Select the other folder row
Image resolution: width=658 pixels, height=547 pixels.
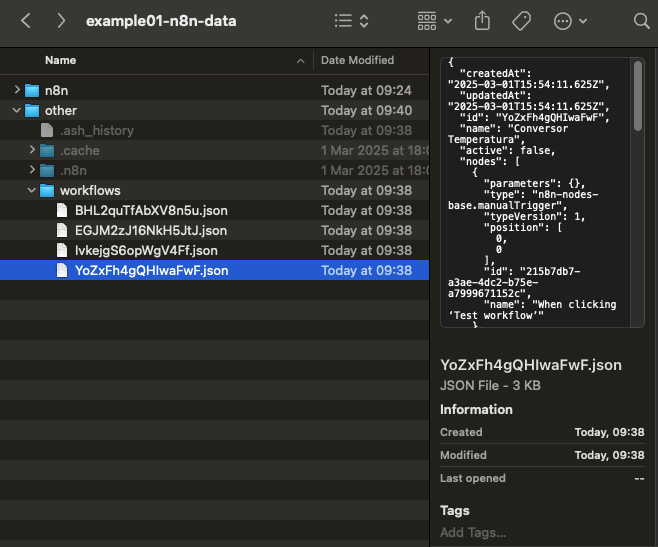click(x=214, y=110)
